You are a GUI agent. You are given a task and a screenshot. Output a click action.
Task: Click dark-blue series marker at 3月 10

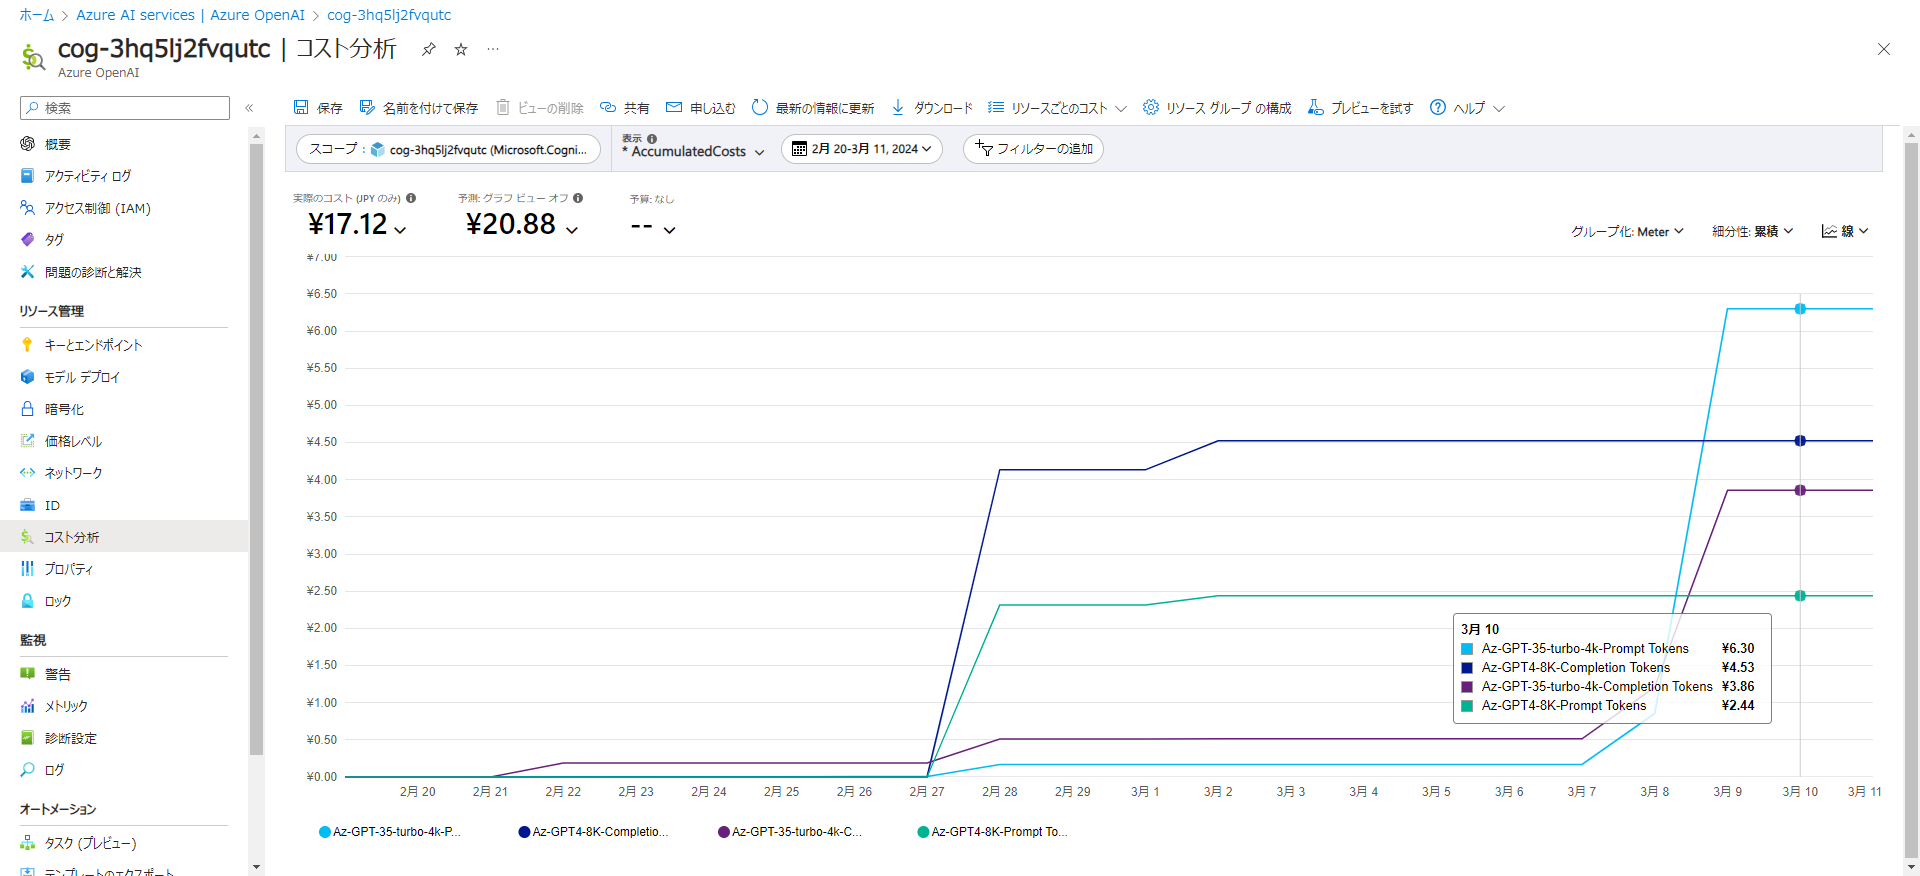(1800, 441)
